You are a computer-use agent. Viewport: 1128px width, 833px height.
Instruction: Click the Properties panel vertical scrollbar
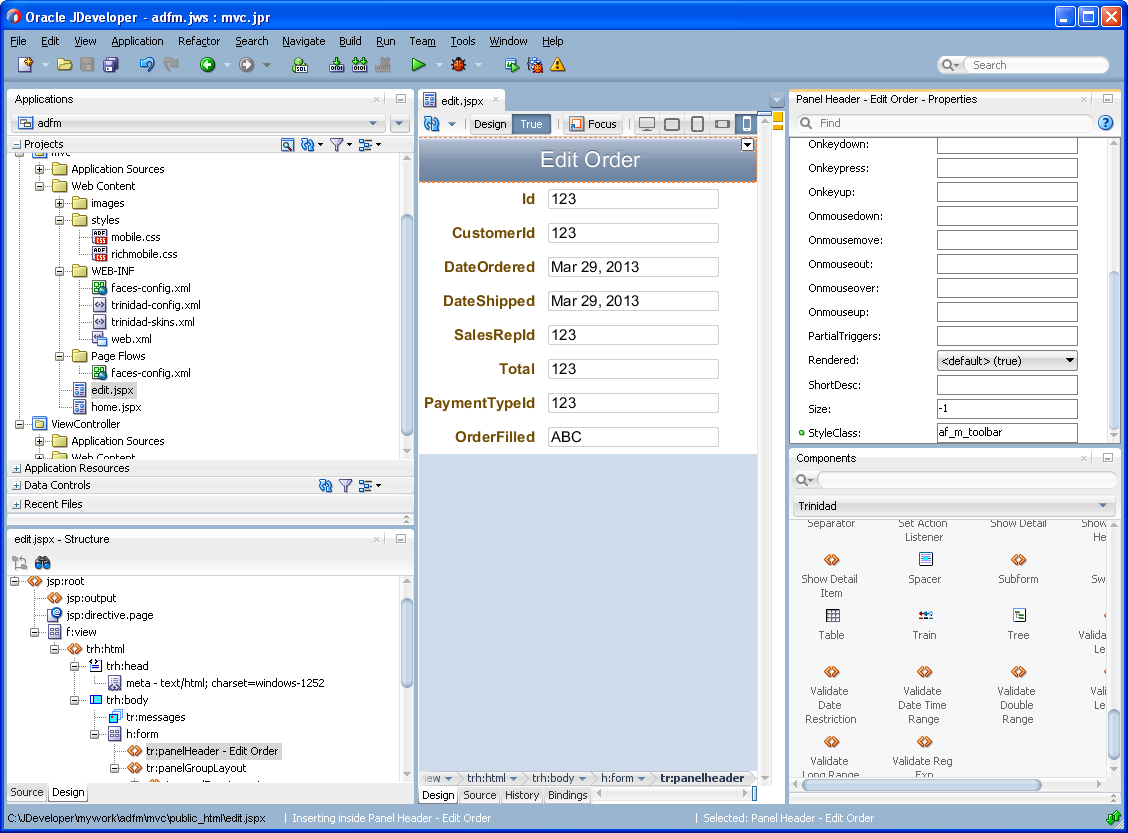point(1114,352)
